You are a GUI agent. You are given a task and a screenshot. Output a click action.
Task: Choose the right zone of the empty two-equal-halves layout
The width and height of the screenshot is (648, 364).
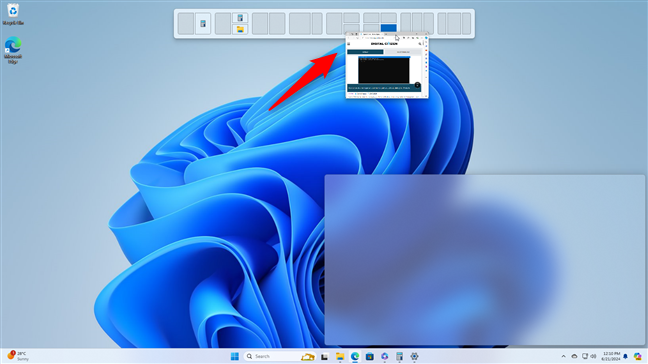277,24
